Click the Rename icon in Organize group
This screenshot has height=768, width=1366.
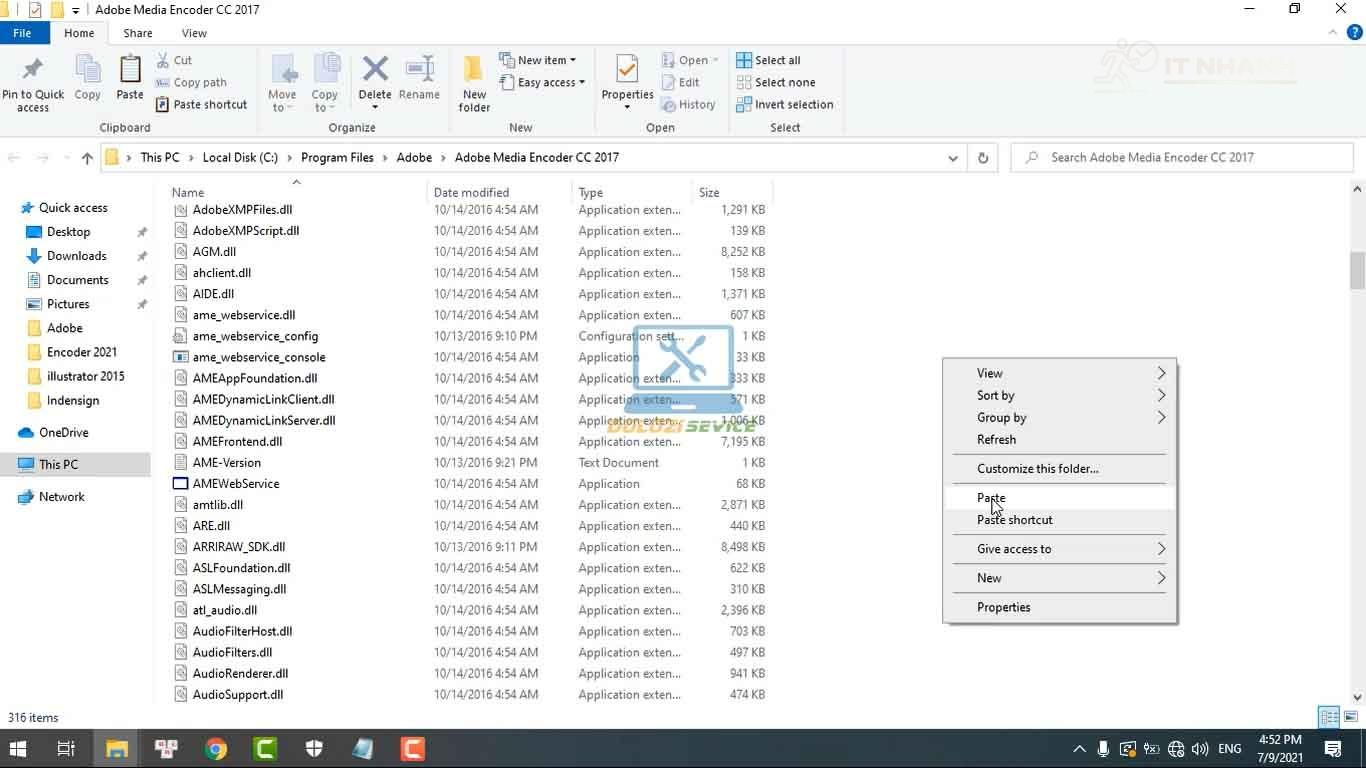(x=419, y=78)
